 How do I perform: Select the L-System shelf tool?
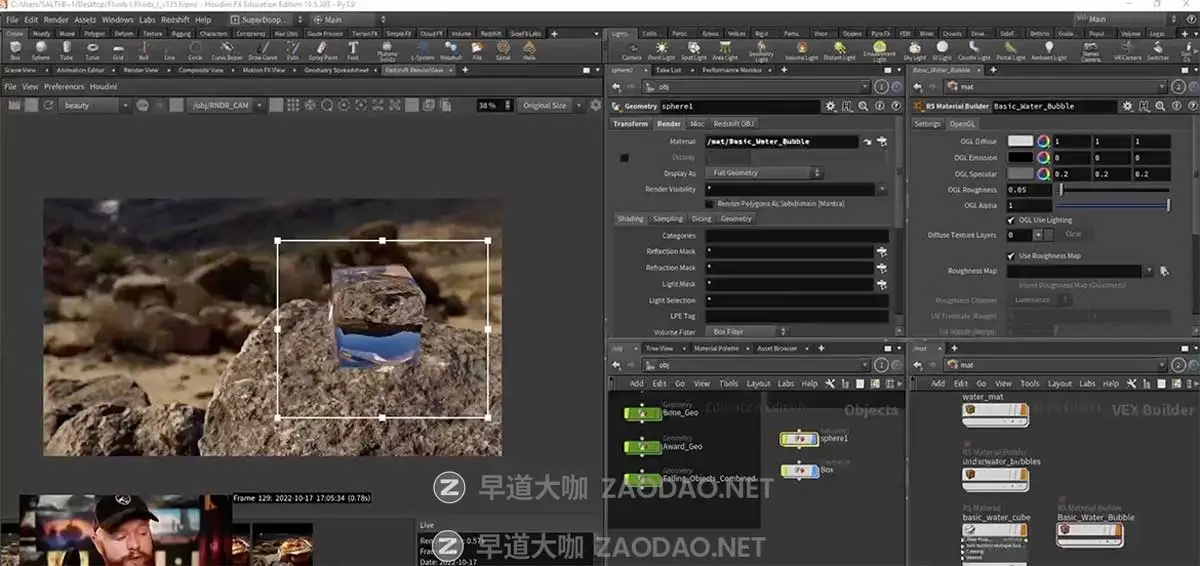[423, 50]
